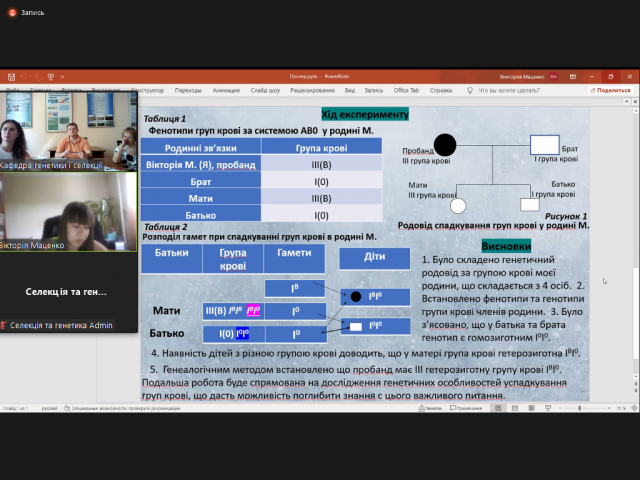Viewport: 640px width, 480px height.
Task: Click the white brother square in pedigree
Action: click(544, 145)
